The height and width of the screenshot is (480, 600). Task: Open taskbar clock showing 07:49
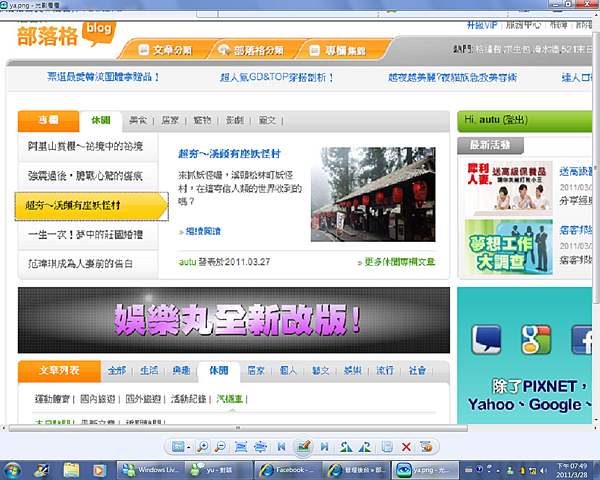pyautogui.click(x=572, y=470)
